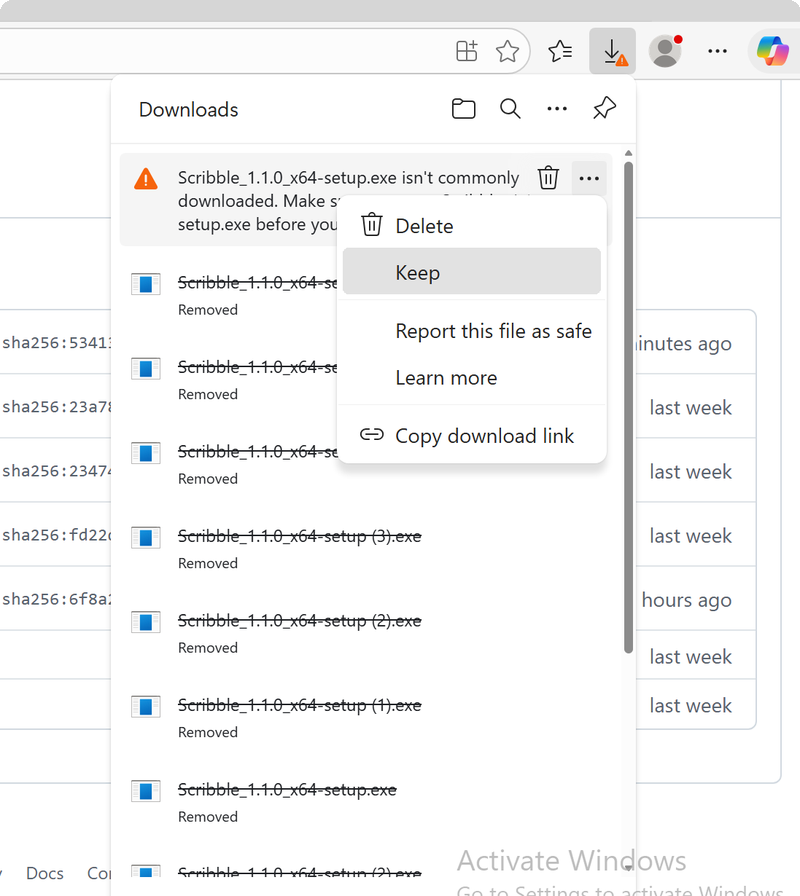
Task: Click removed Scribble_1.1.0_x64-setup (1).exe entry
Action: [x=366, y=718]
